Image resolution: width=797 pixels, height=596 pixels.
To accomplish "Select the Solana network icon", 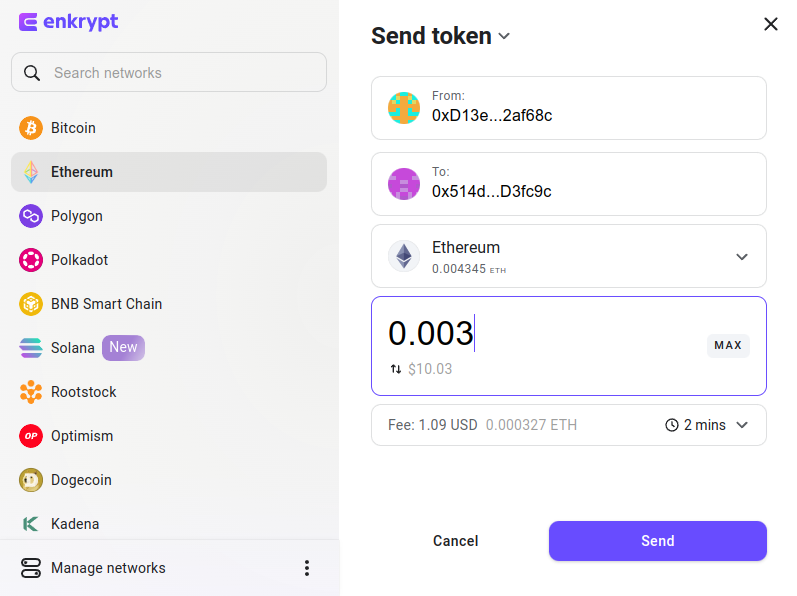I will pos(31,348).
